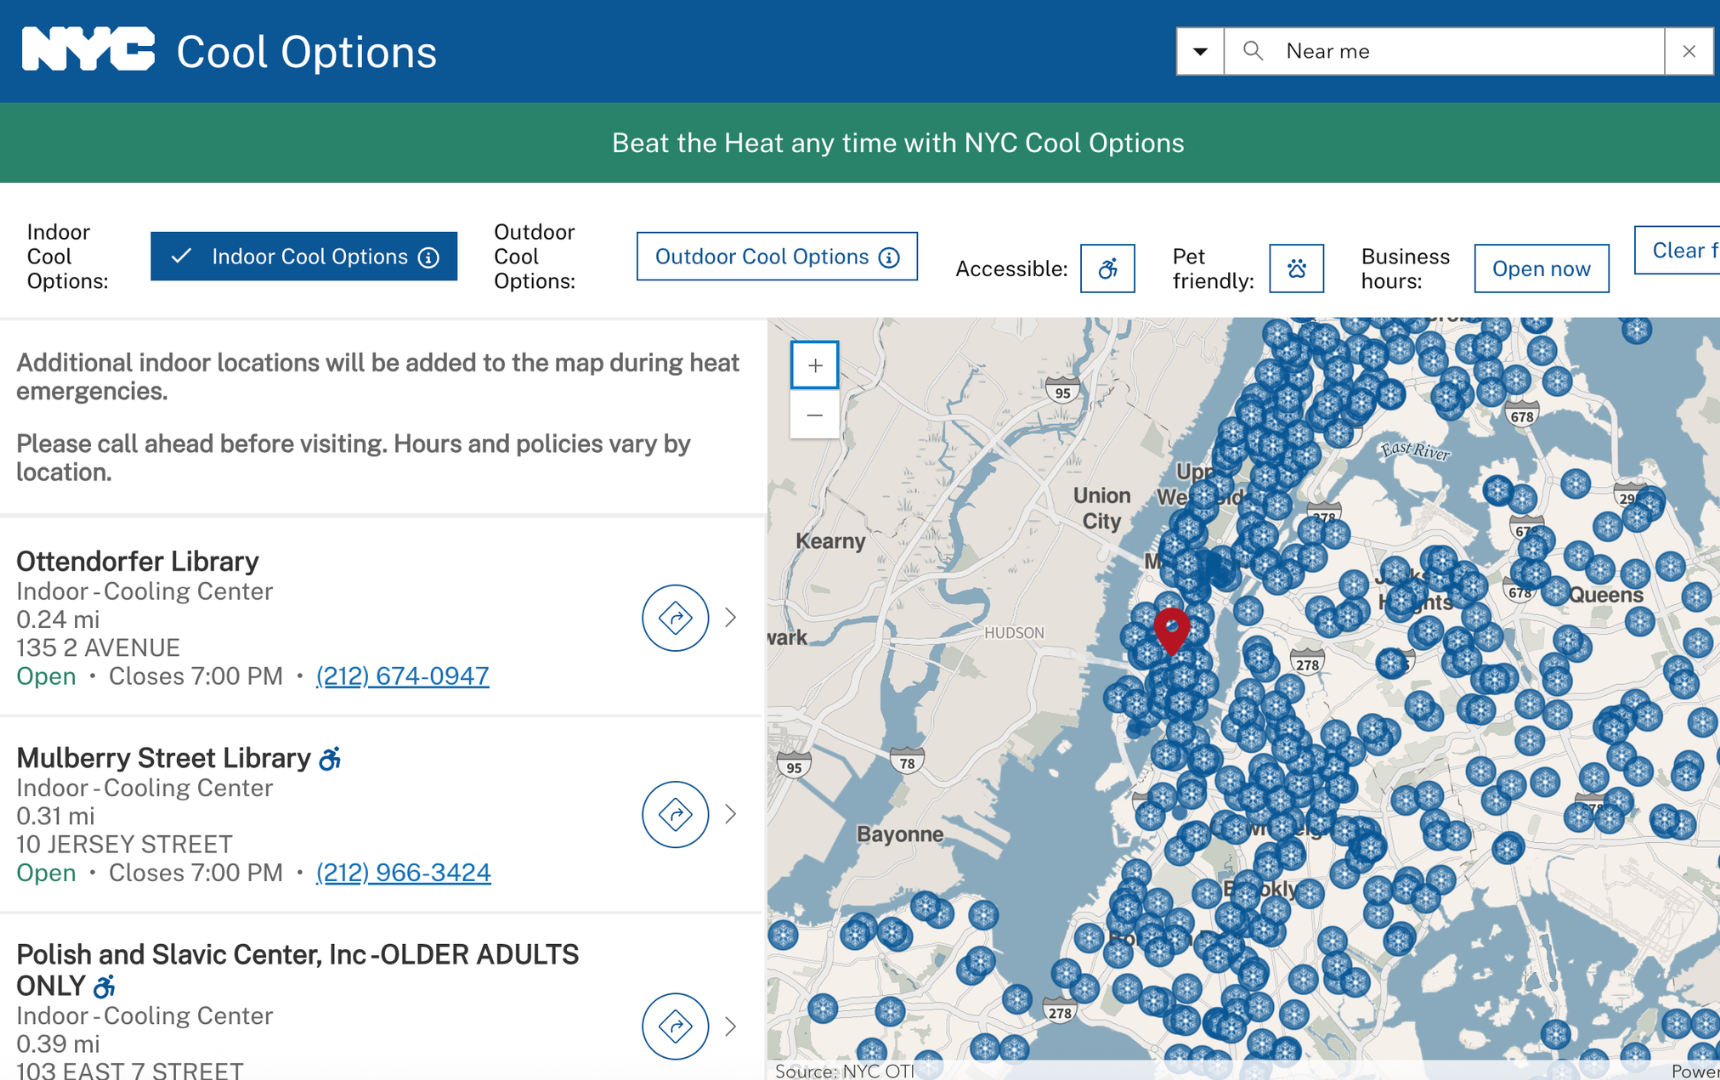Expand Mulberry Street Library details chevron

tap(731, 814)
